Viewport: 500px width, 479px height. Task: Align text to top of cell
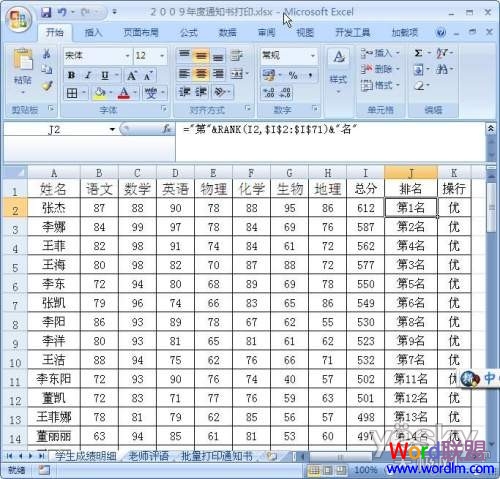pyautogui.click(x=184, y=55)
